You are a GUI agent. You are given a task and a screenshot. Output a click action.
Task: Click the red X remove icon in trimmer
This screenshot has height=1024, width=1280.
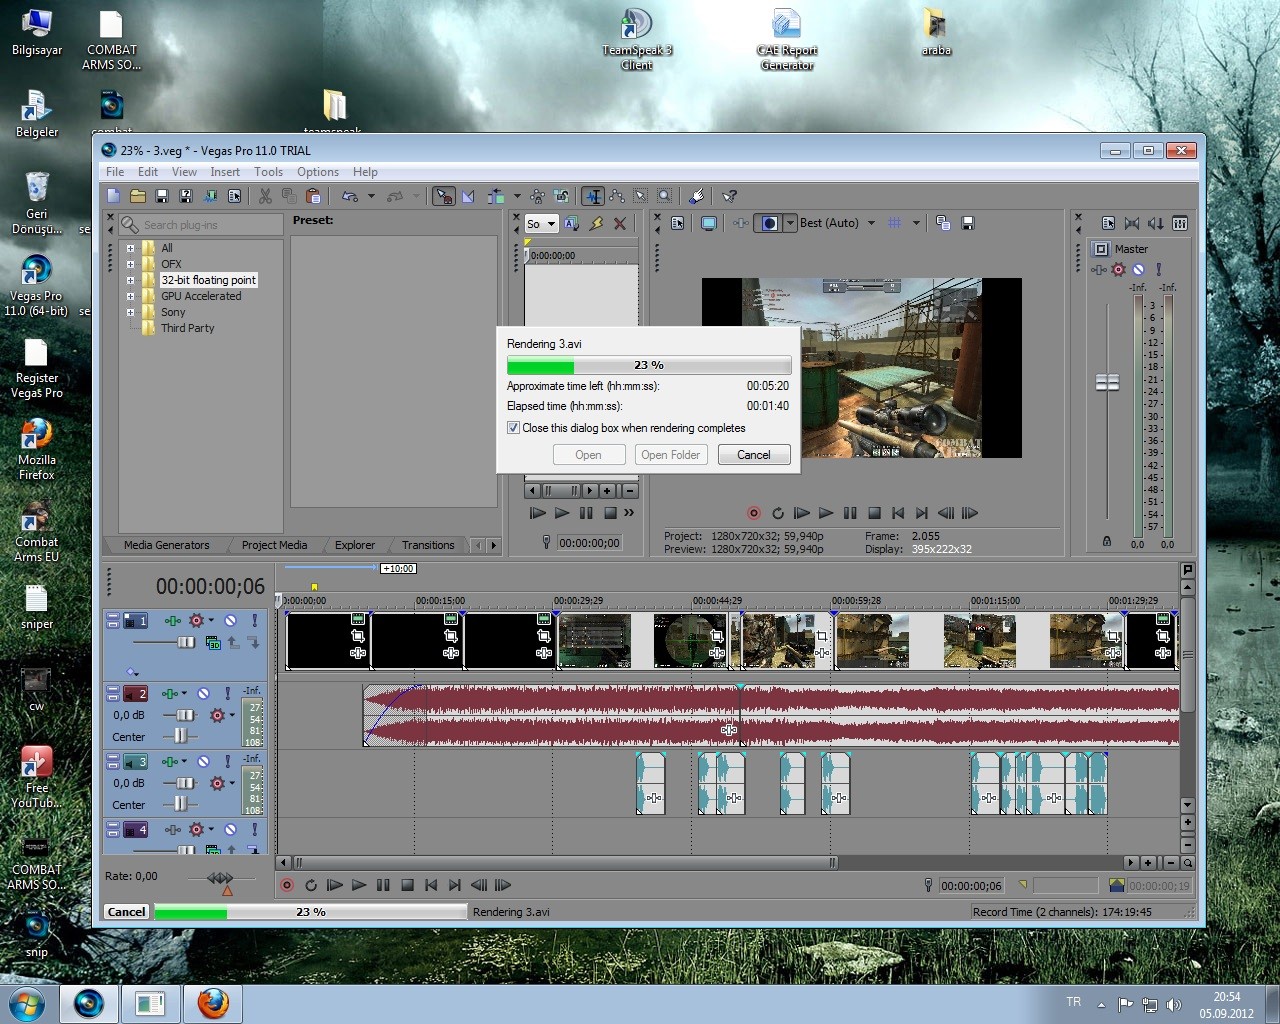[620, 224]
